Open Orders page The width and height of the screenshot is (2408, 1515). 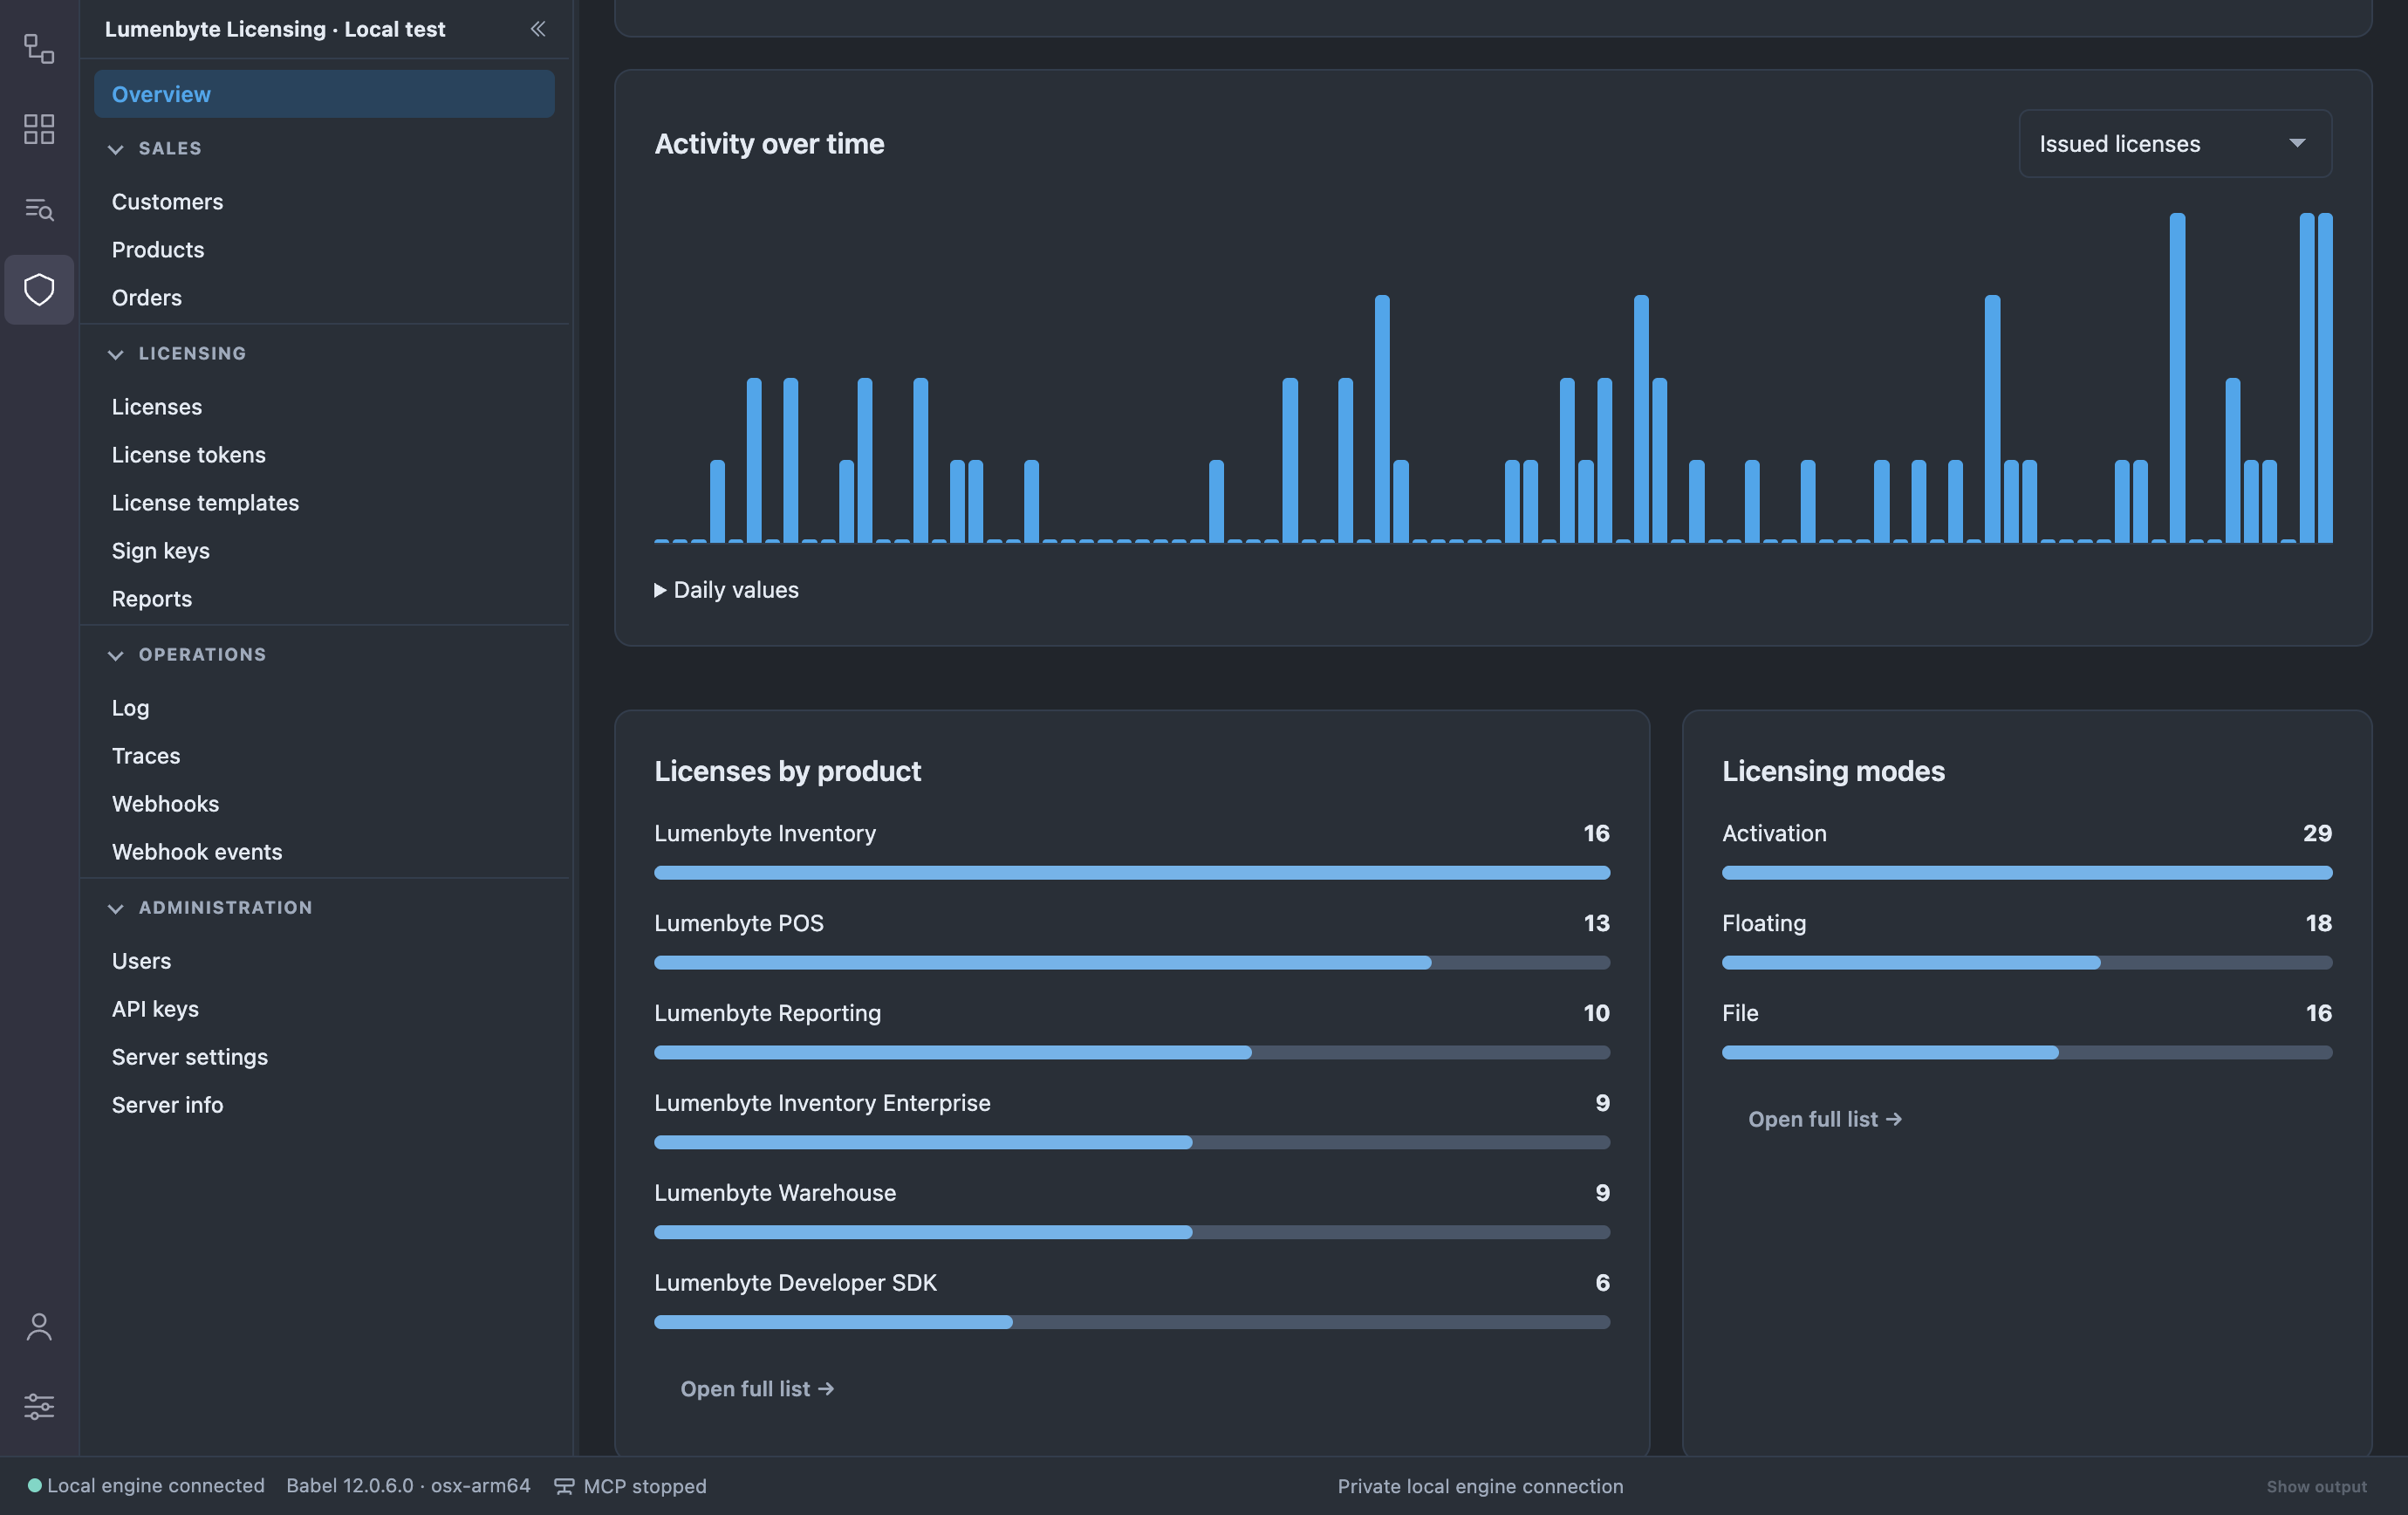point(147,298)
